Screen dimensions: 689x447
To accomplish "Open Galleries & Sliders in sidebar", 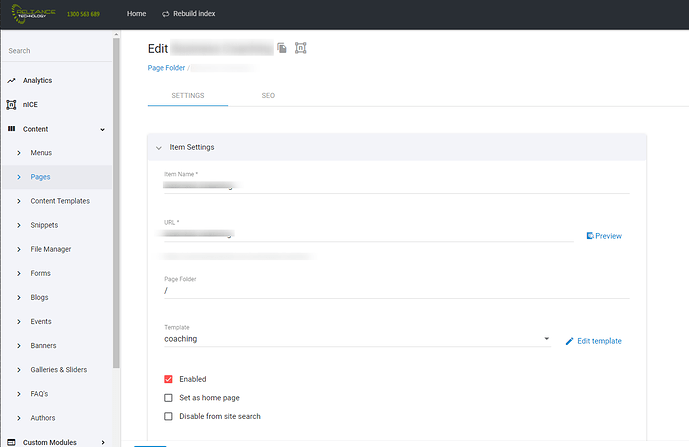I will pyautogui.click(x=58, y=370).
